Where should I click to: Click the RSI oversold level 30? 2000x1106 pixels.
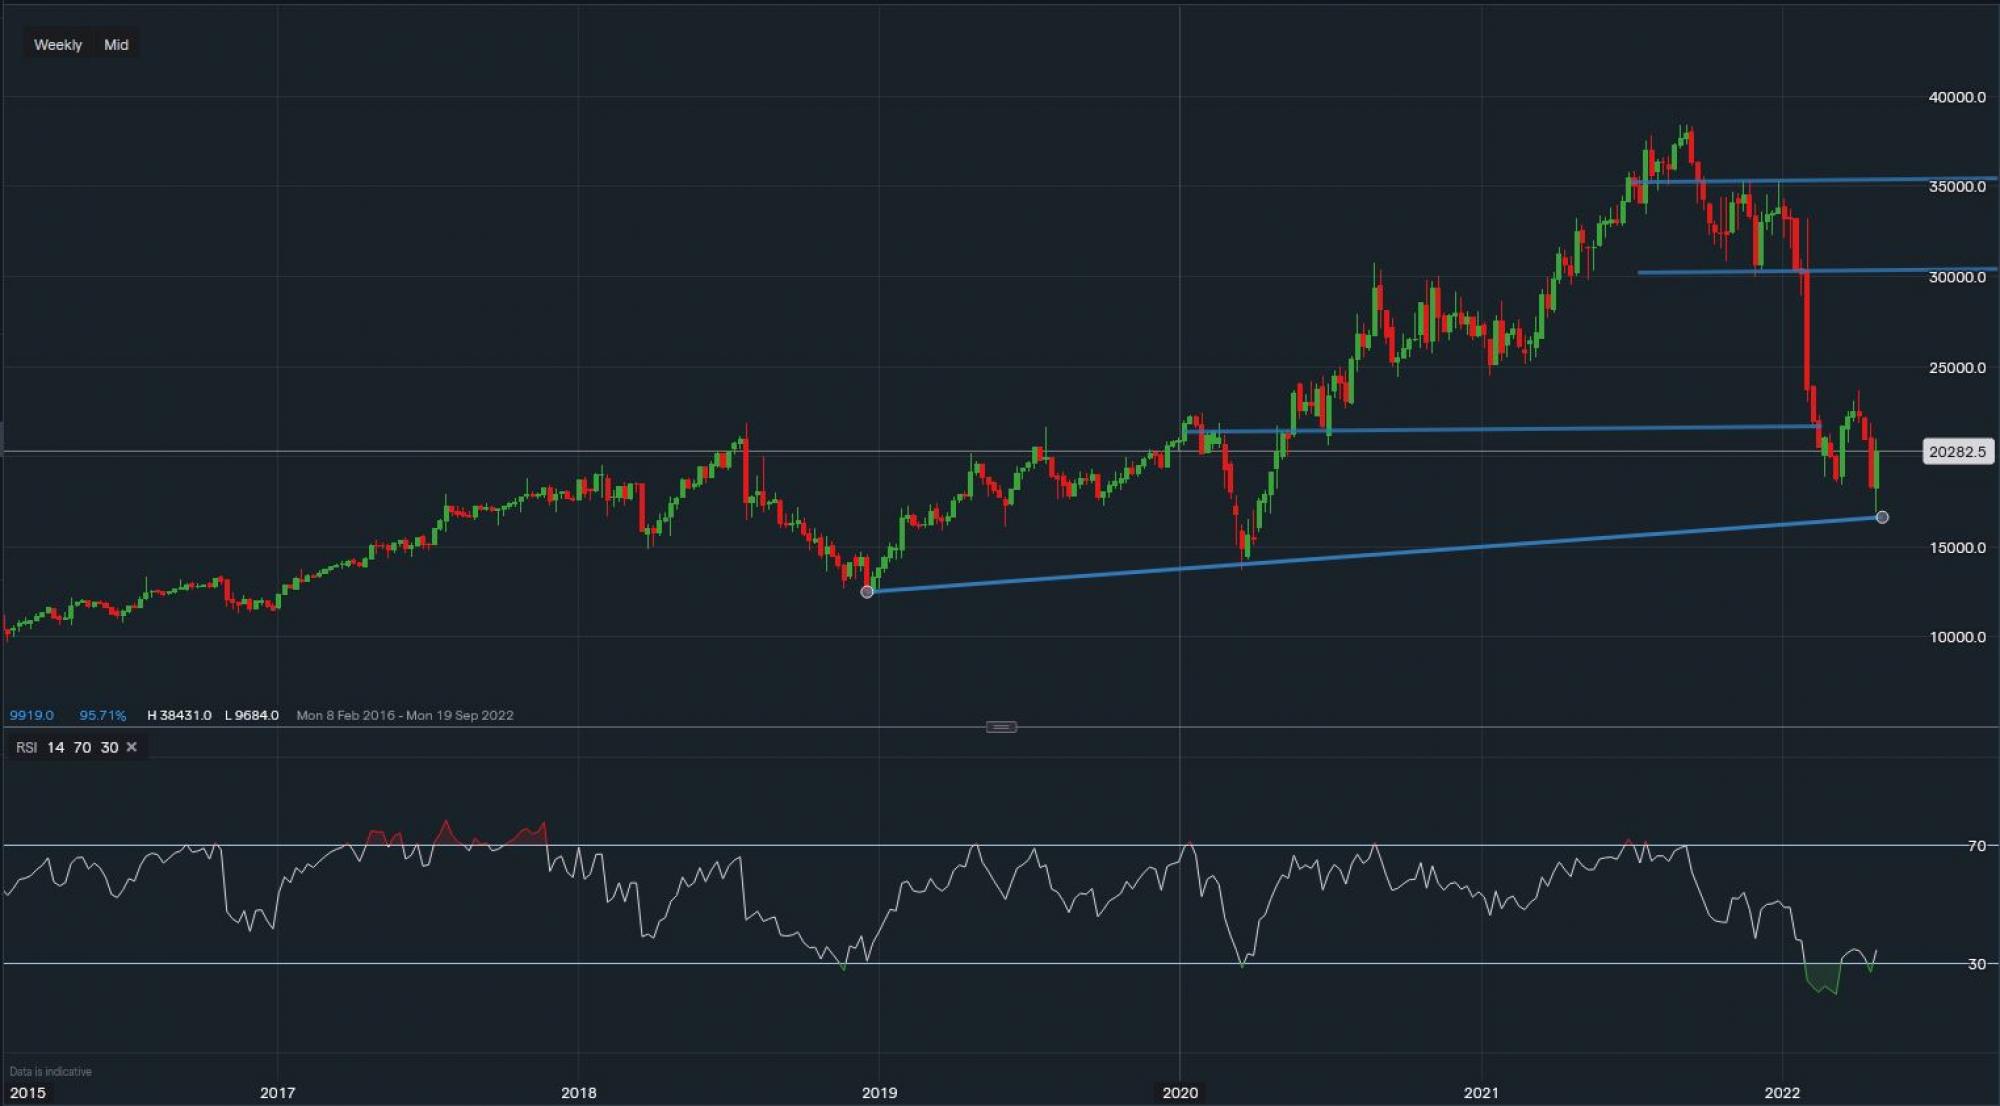(110, 747)
